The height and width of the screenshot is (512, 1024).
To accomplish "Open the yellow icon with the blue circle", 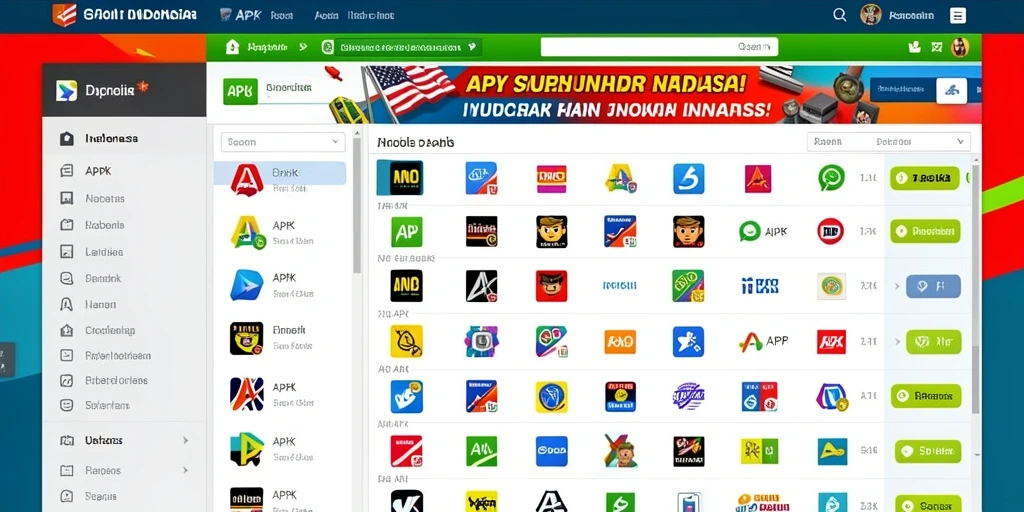I will [x=551, y=396].
